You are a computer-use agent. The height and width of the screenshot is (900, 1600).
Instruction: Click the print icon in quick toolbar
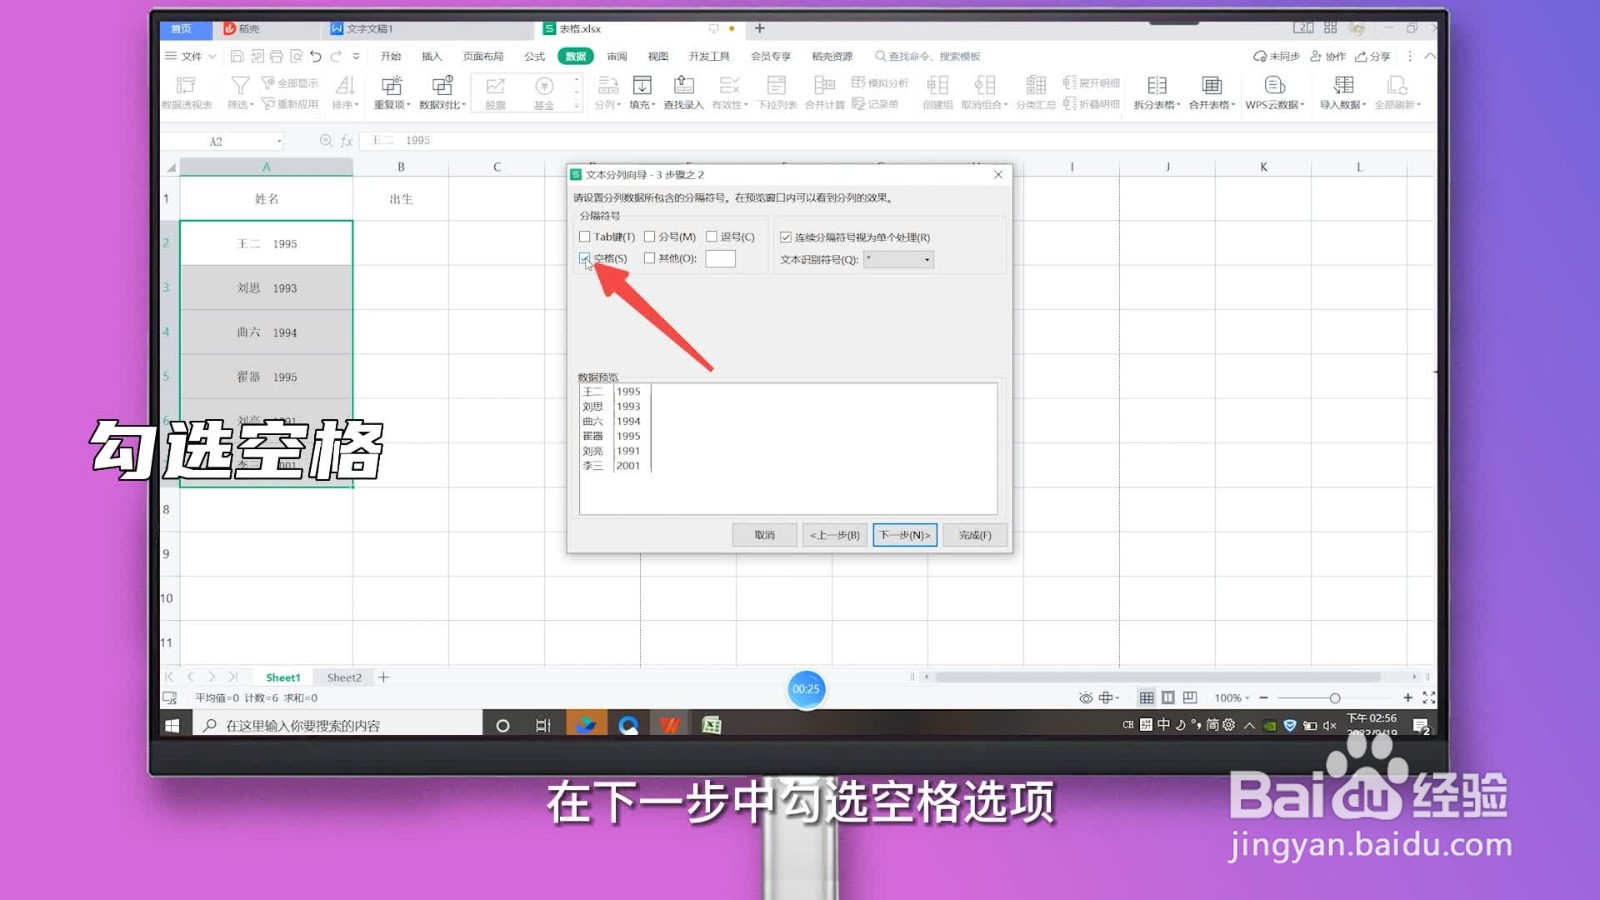(276, 56)
